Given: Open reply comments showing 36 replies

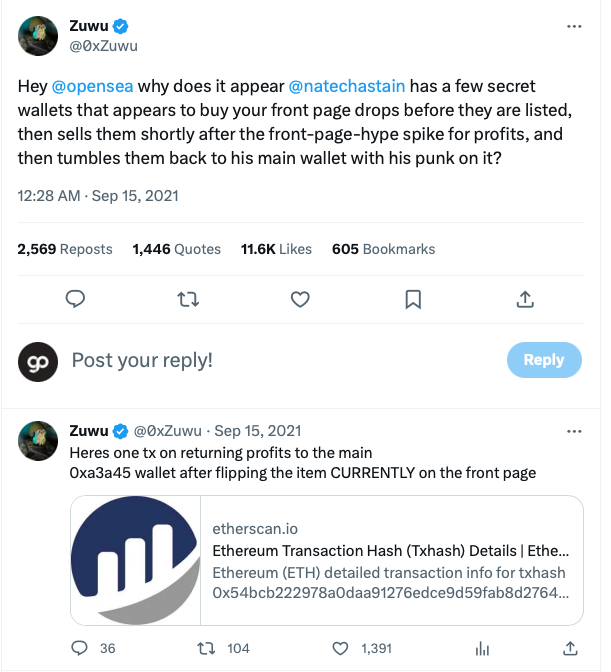Looking at the screenshot, I should pos(81,648).
